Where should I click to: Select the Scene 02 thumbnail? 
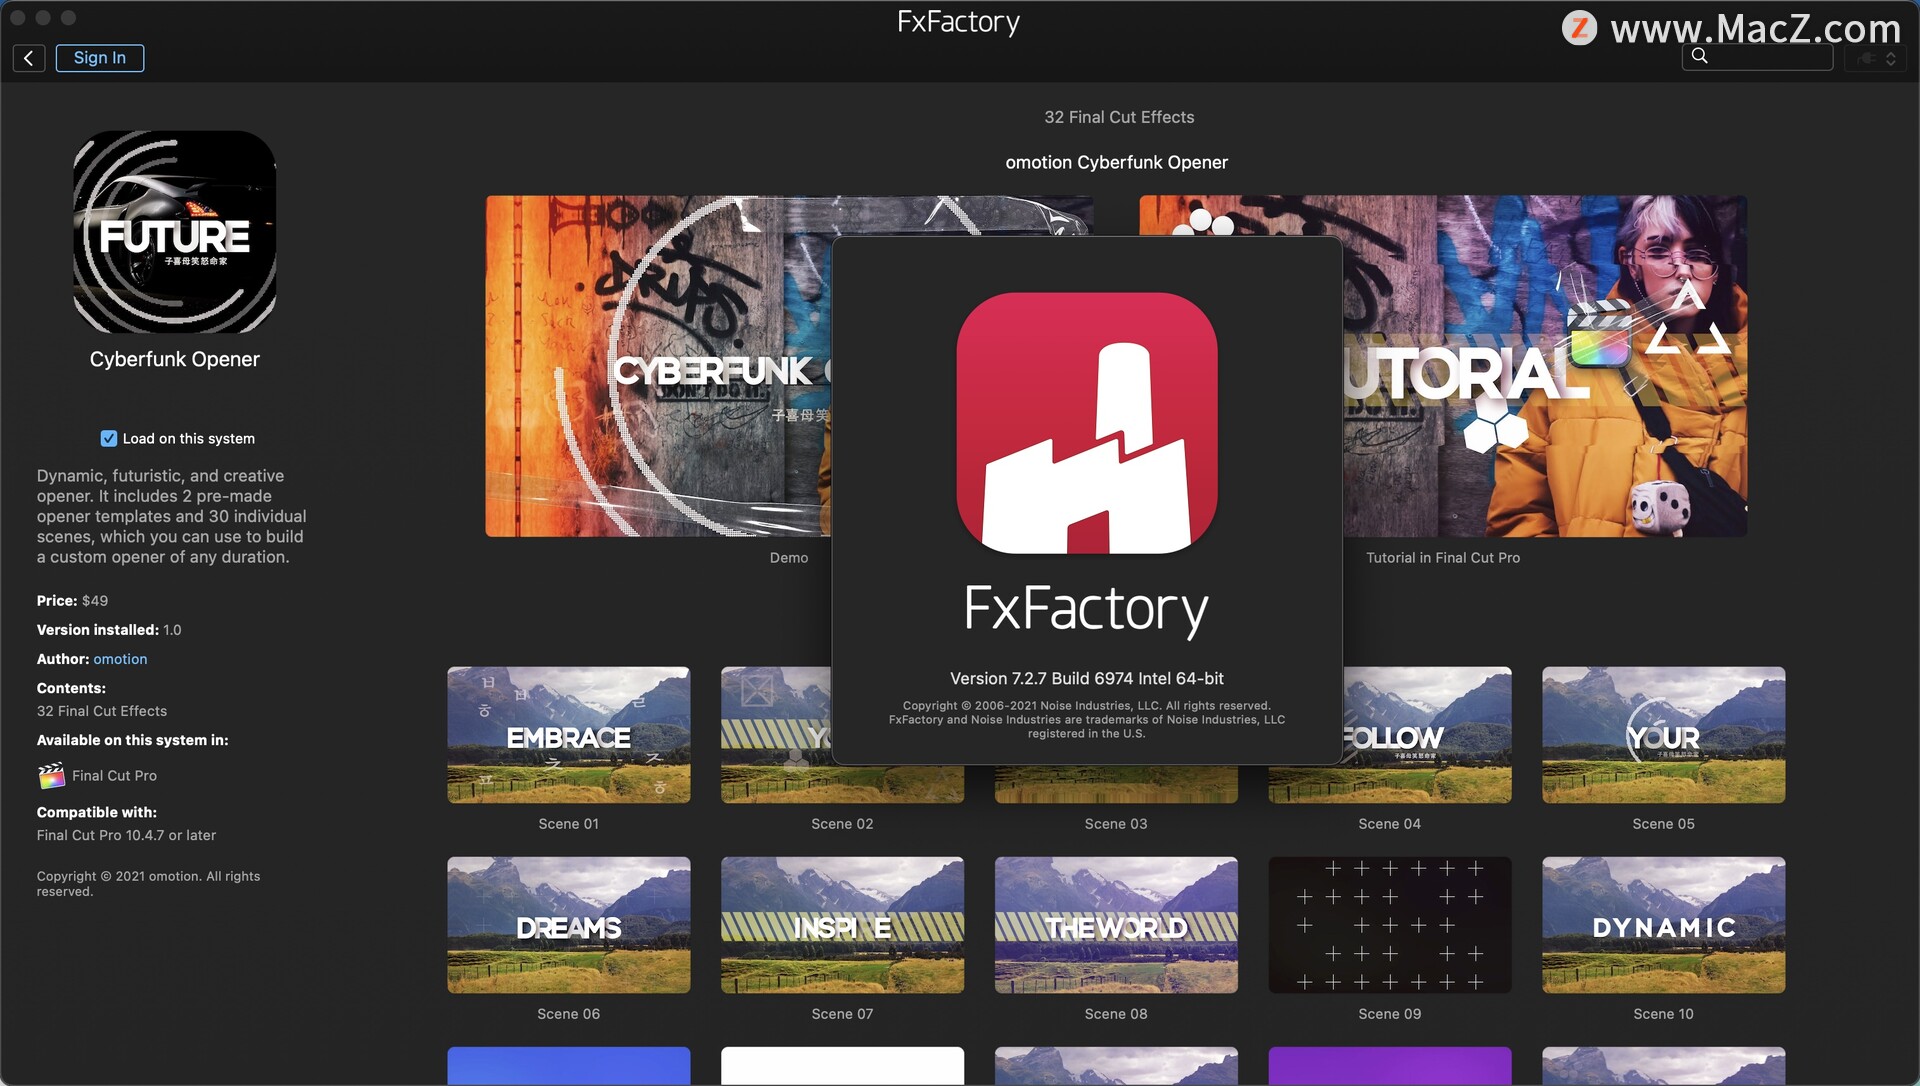775,735
